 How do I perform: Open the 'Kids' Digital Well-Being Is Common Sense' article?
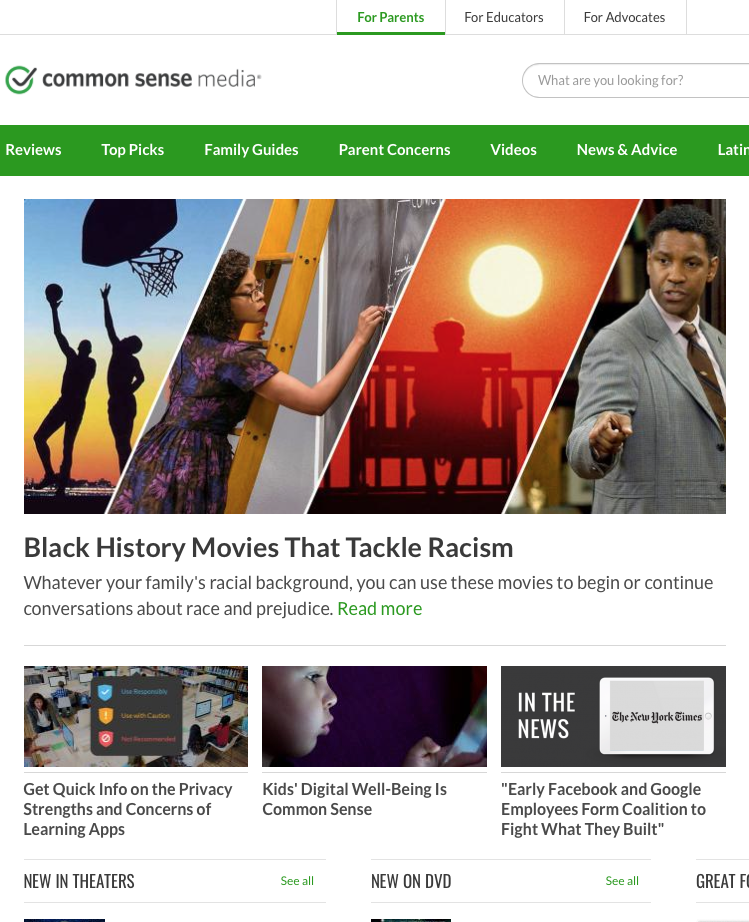(355, 799)
